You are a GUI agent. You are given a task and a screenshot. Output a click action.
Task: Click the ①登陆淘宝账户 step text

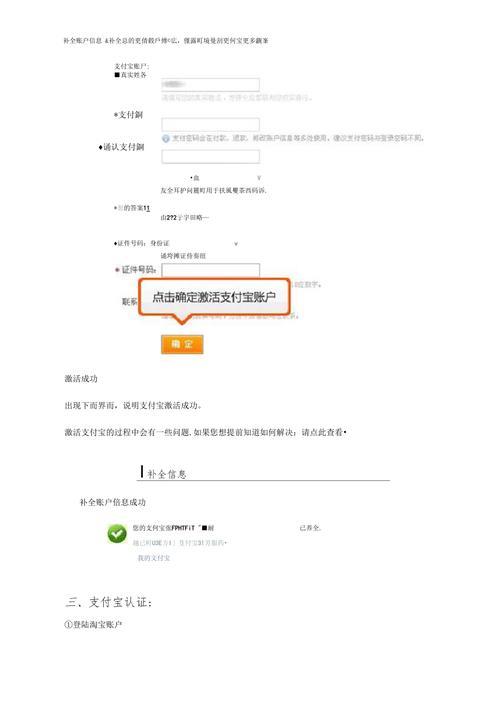point(93,624)
